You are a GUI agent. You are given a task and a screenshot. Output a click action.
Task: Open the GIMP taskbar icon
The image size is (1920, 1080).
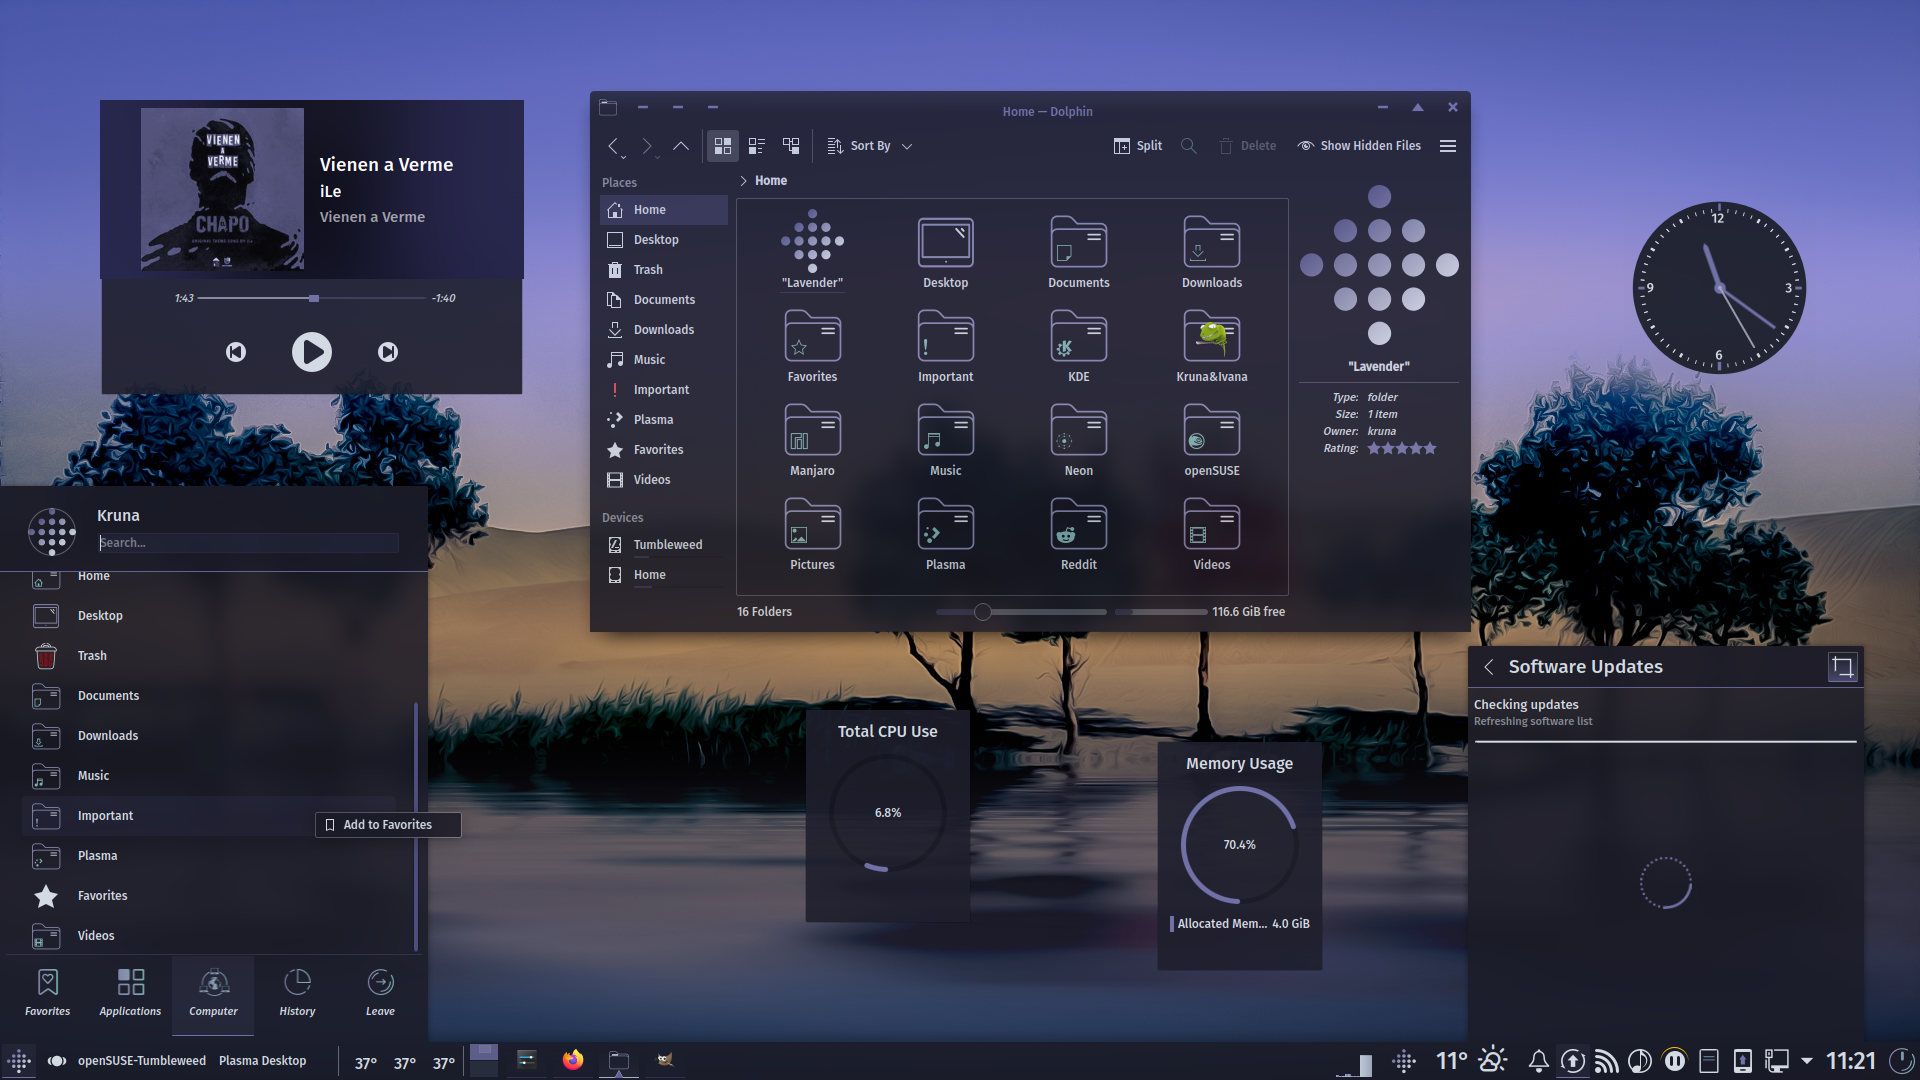point(665,1060)
